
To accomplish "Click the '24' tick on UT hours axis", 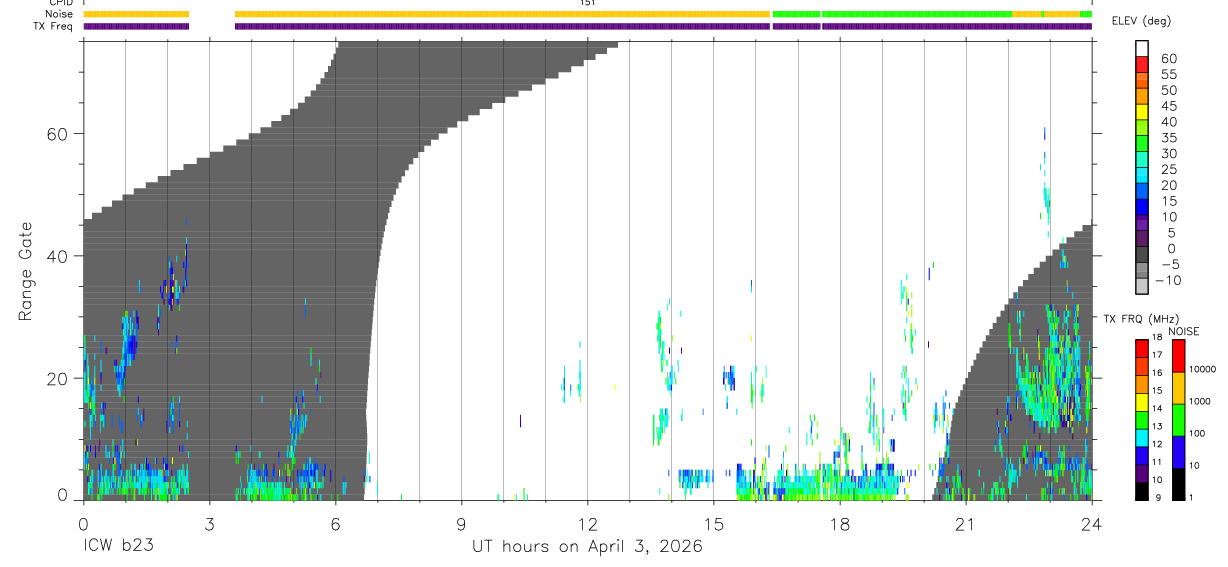I will [x=1091, y=523].
